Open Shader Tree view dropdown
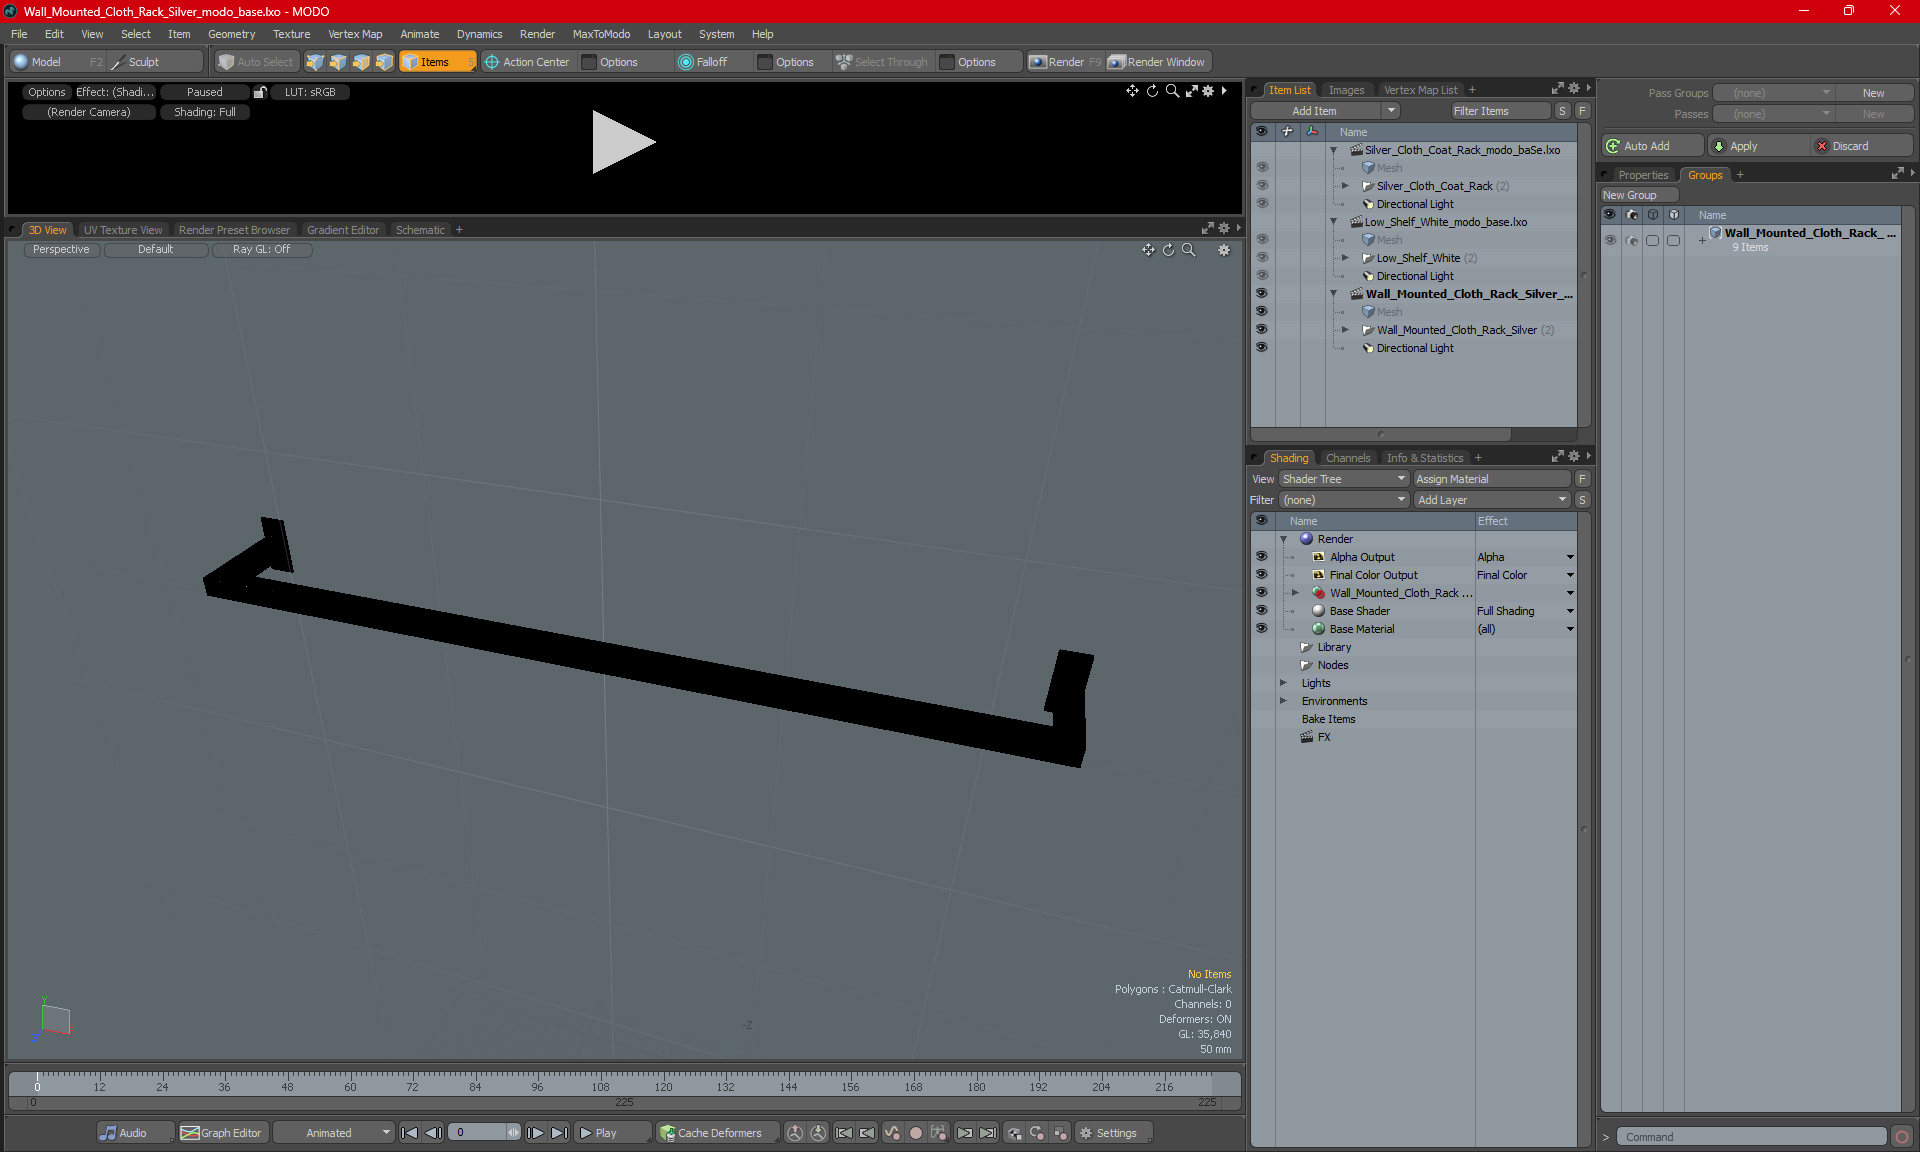 [1343, 479]
